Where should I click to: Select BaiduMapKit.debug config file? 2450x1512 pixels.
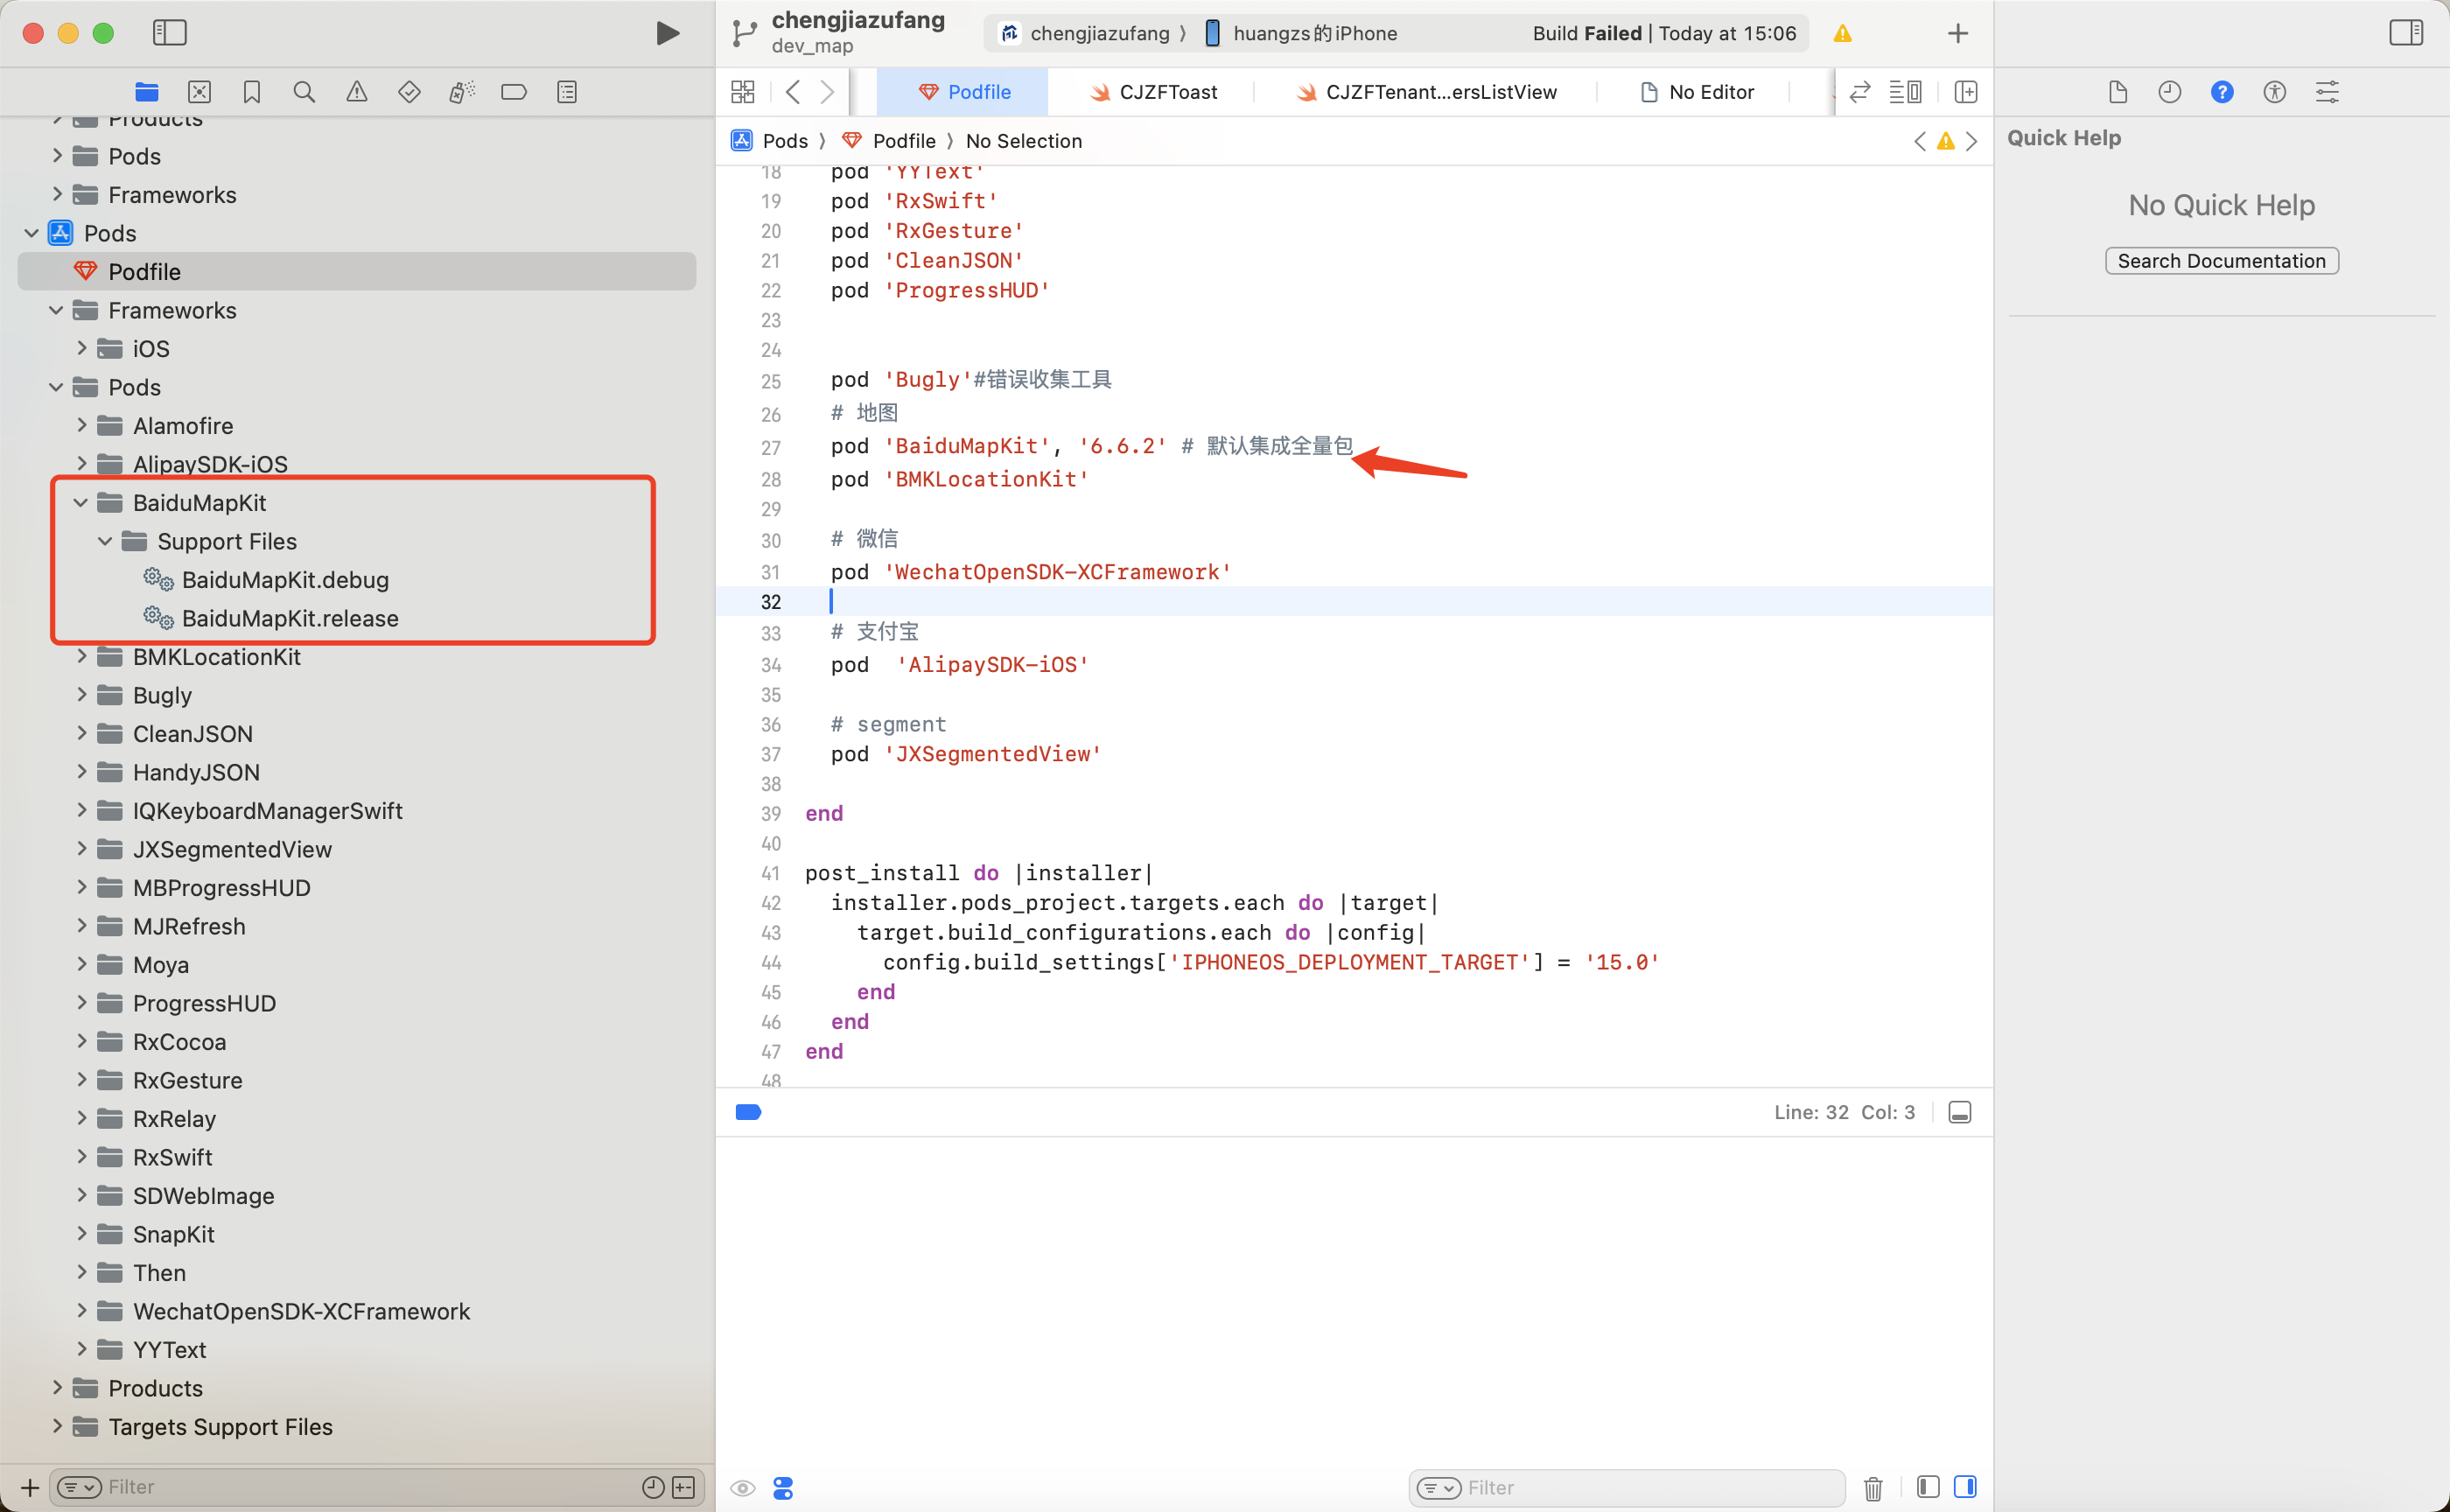tap(285, 580)
